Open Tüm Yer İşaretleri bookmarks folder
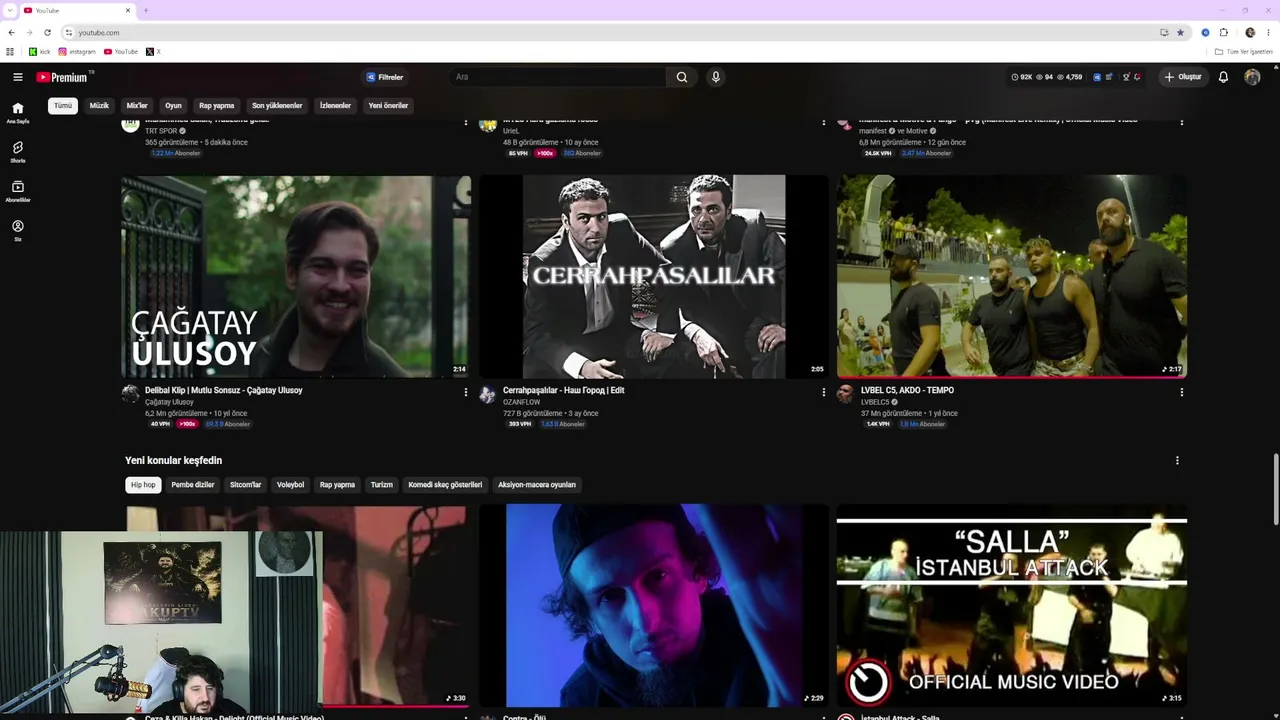Screen dimensions: 1280x720 tap(1244, 52)
